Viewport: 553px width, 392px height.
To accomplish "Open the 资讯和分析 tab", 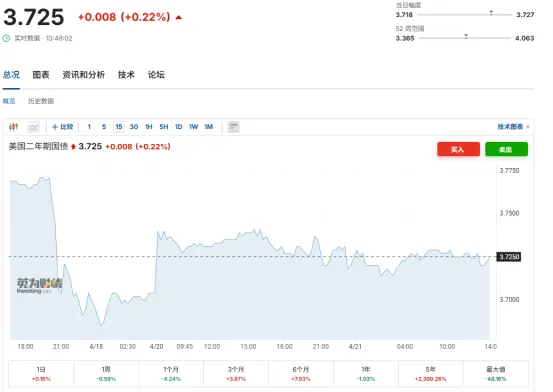I will click(x=84, y=75).
